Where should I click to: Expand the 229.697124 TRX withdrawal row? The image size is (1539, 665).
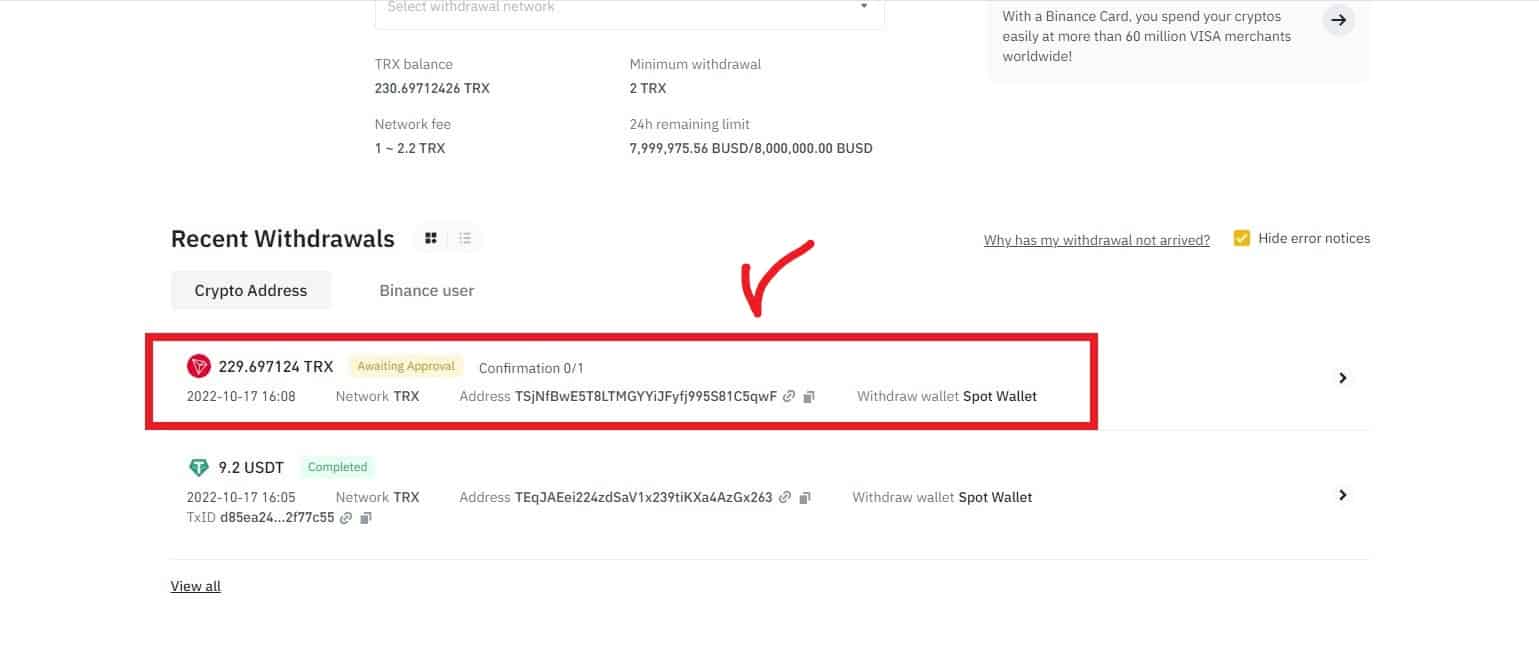tap(1343, 378)
